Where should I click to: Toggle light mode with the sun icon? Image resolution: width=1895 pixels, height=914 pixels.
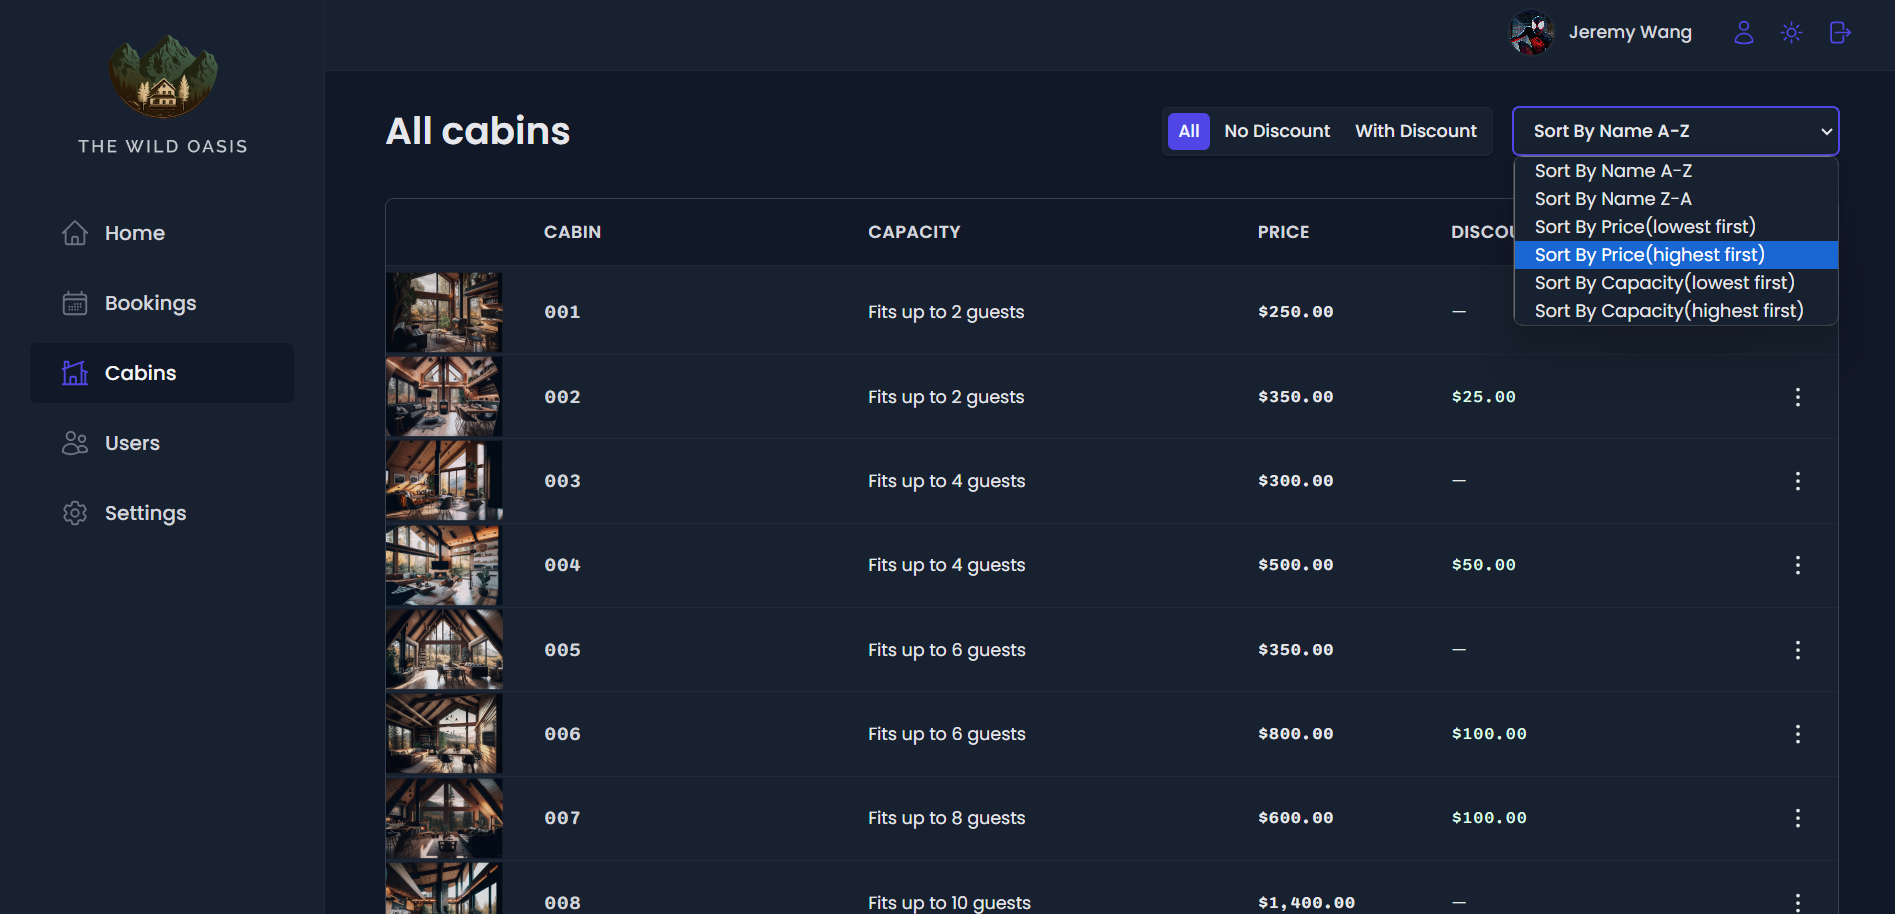[x=1791, y=32]
